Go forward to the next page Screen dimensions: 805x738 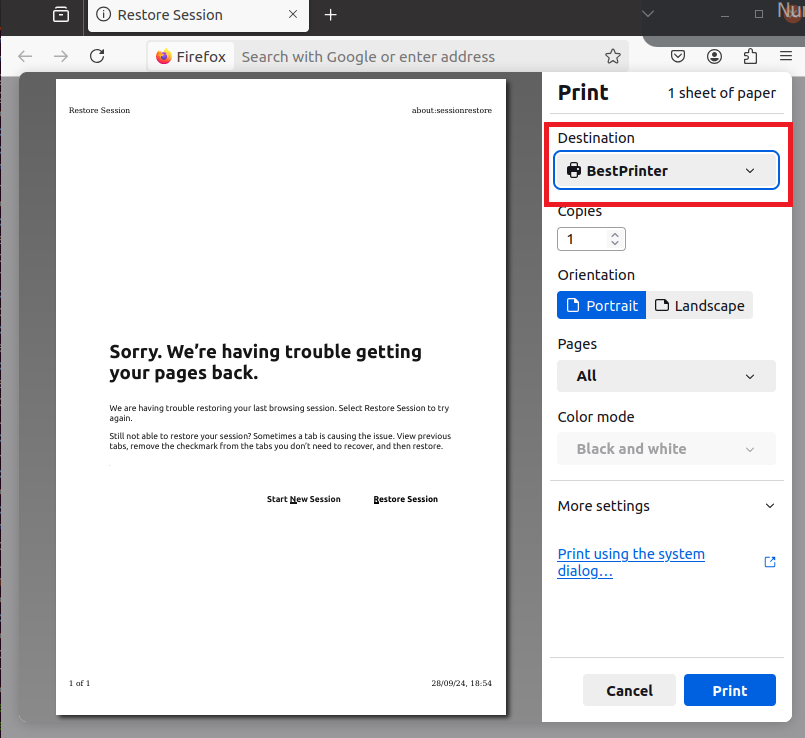click(x=61, y=56)
